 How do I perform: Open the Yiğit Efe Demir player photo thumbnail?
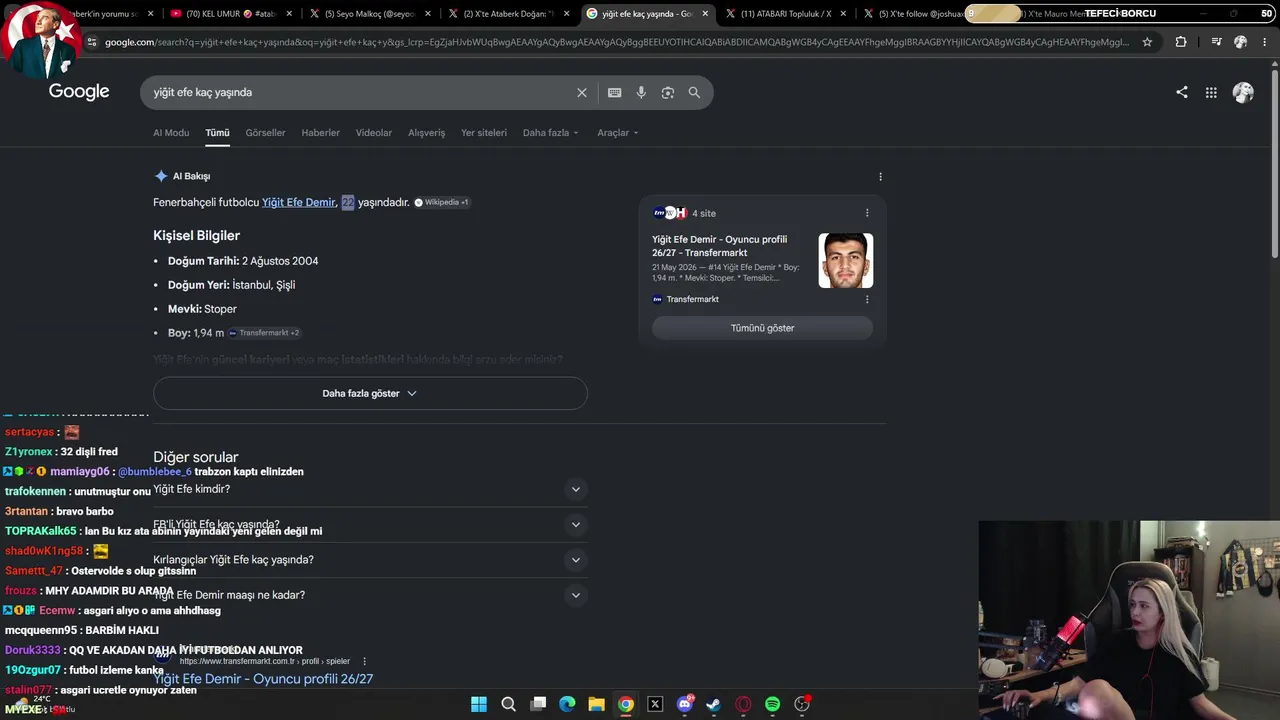846,261
